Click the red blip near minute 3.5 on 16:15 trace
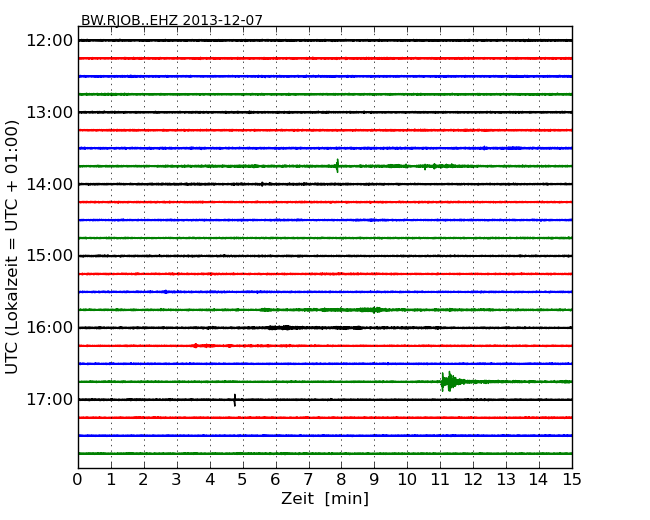 (x=196, y=345)
